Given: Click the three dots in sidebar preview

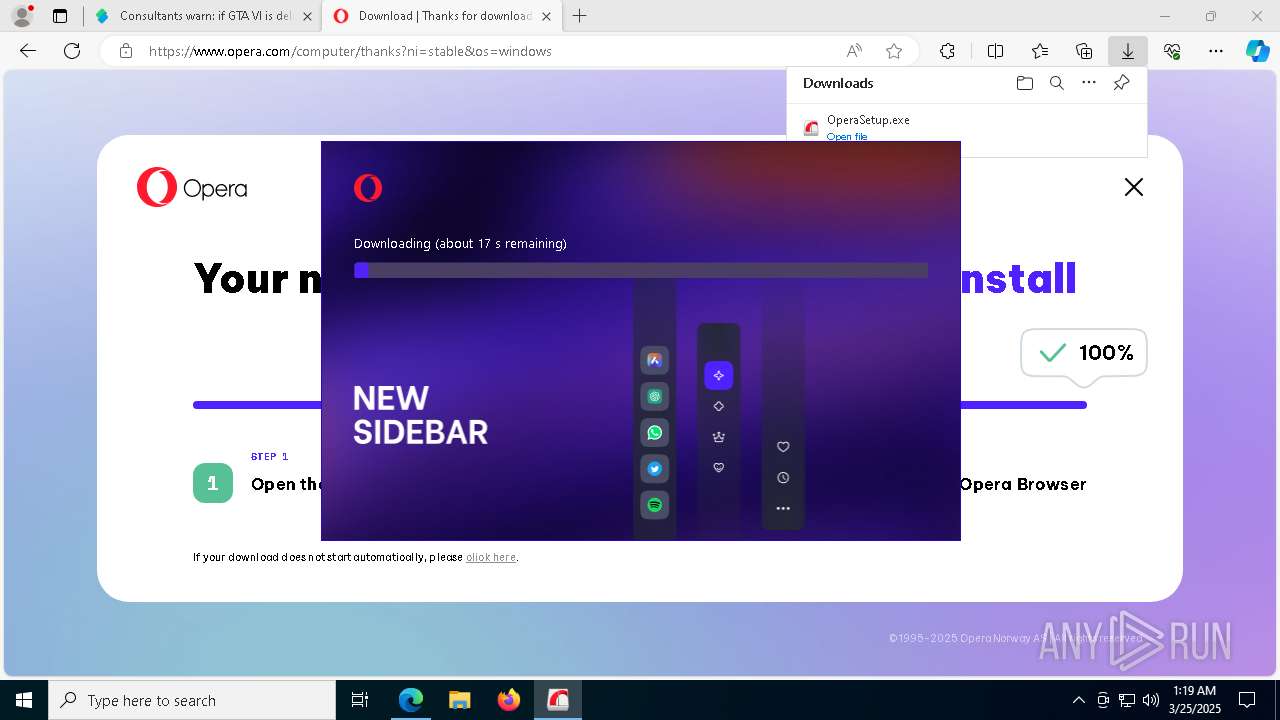Looking at the screenshot, I should coord(783,508).
